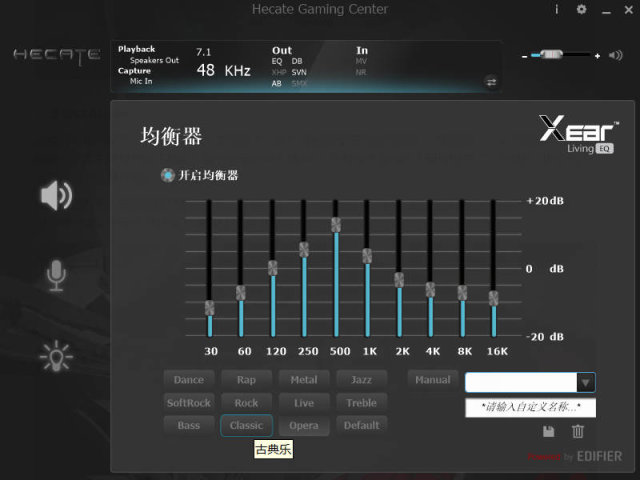
Task: Click the swap device arrows icon
Action: (x=491, y=82)
